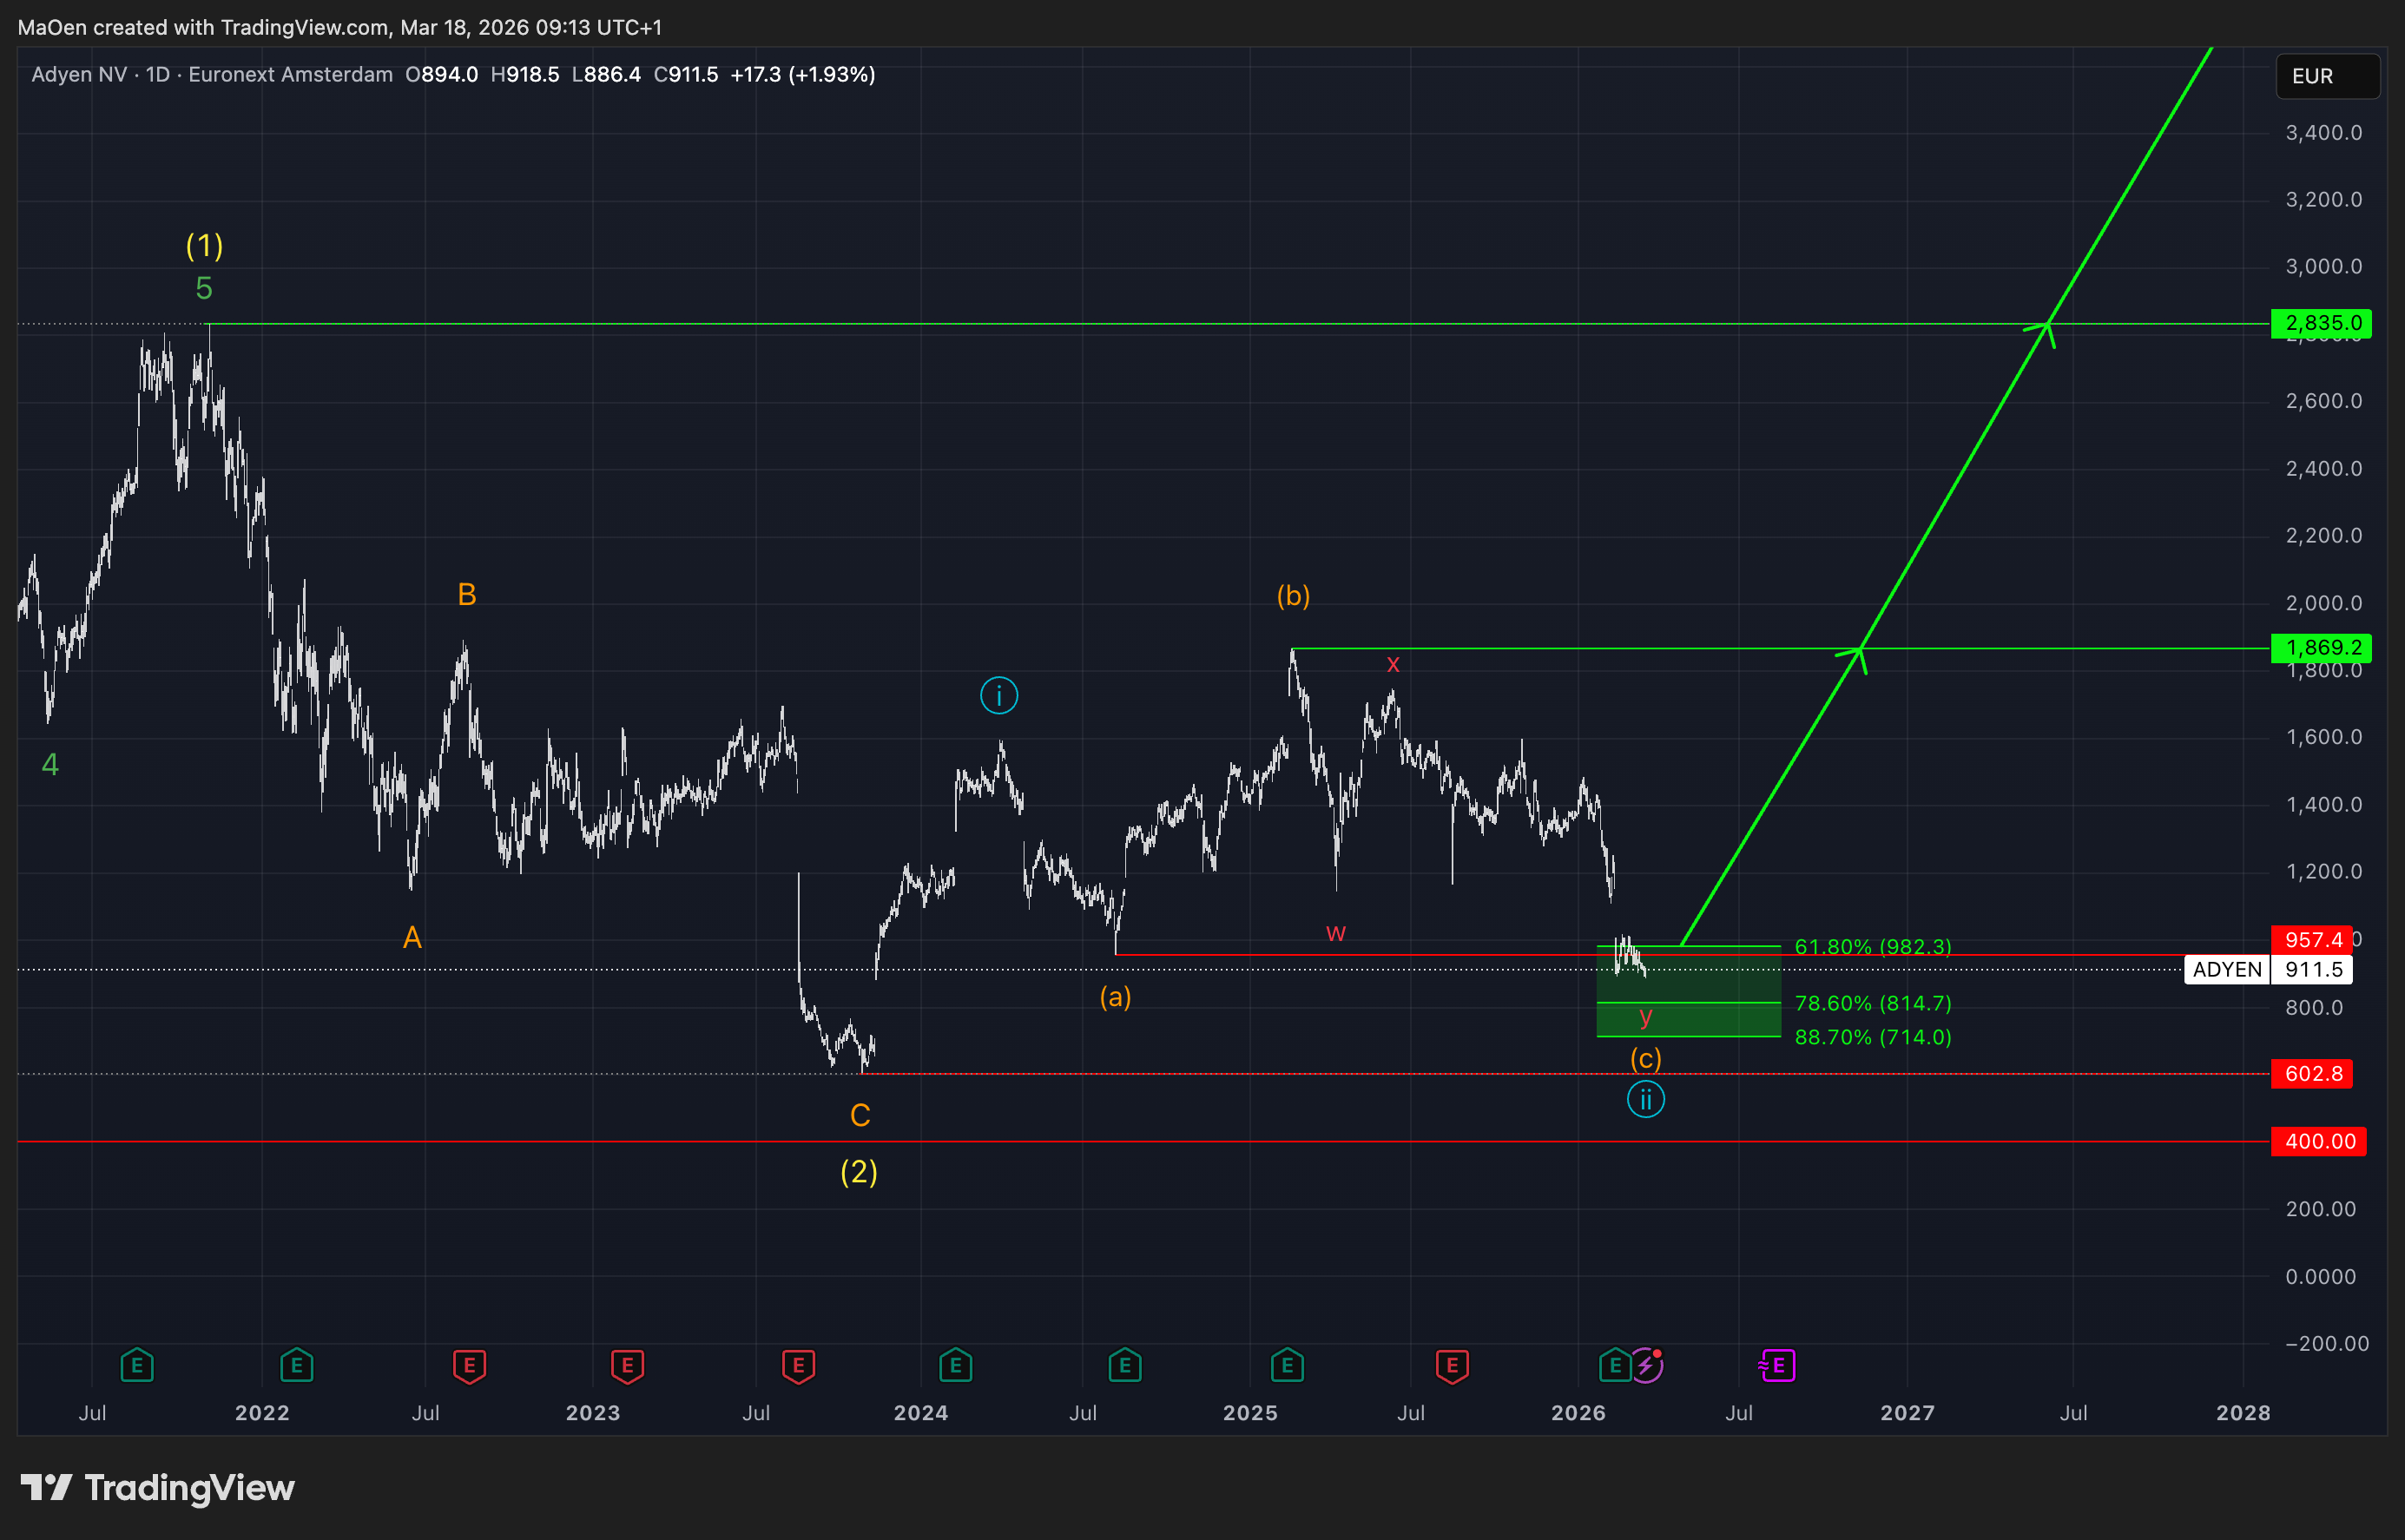
Task: Click the red 400.00 price label
Action: (2318, 1141)
